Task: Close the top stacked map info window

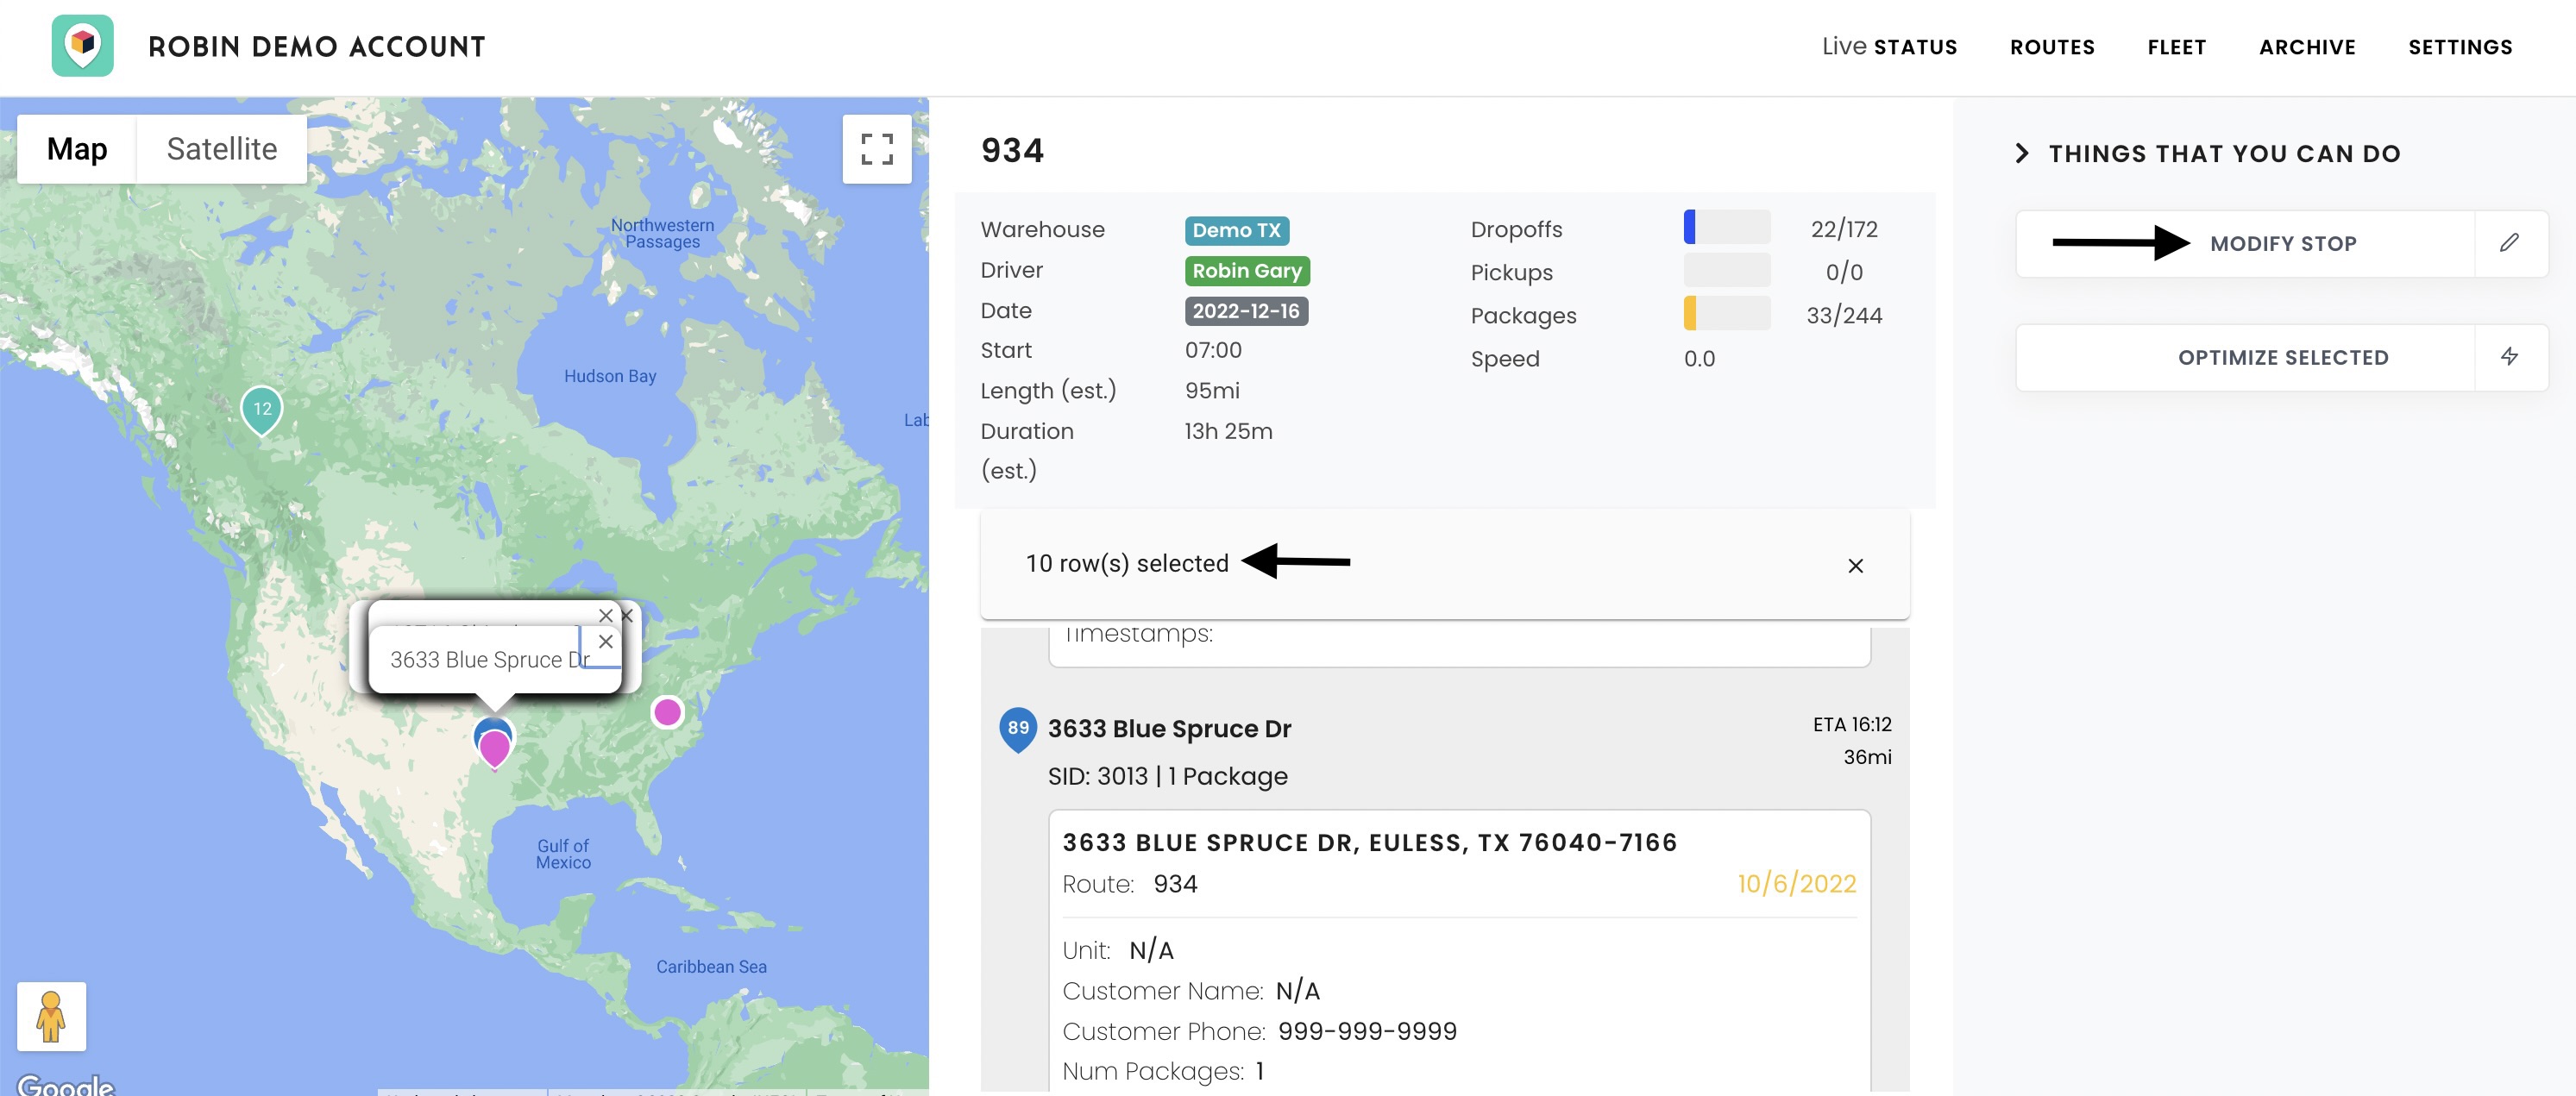Action: 606,615
